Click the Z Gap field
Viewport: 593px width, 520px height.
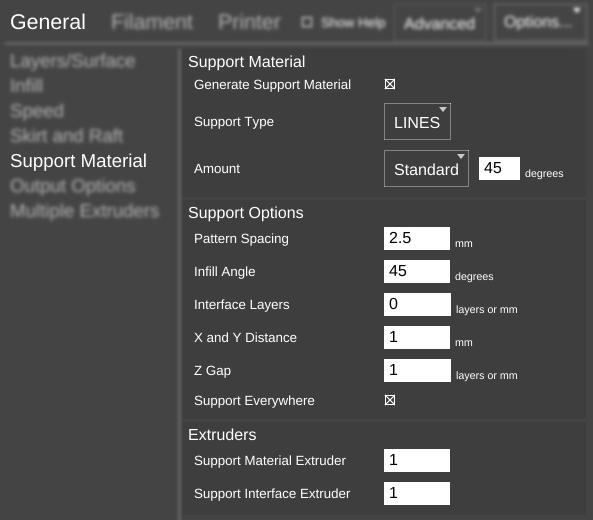(x=417, y=370)
